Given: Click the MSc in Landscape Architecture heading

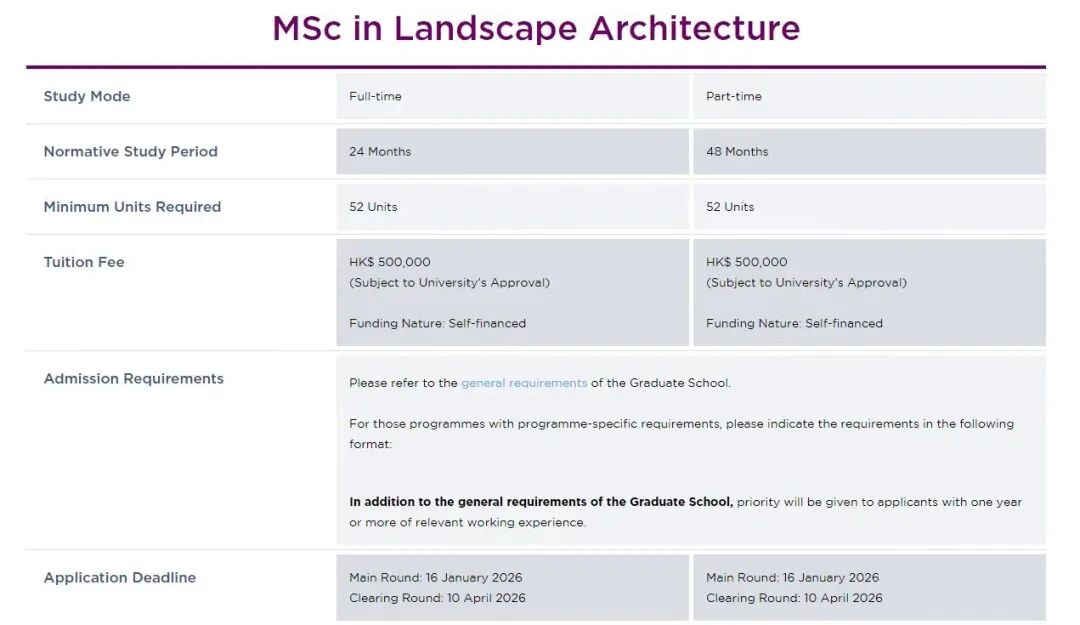Looking at the screenshot, I should [536, 29].
